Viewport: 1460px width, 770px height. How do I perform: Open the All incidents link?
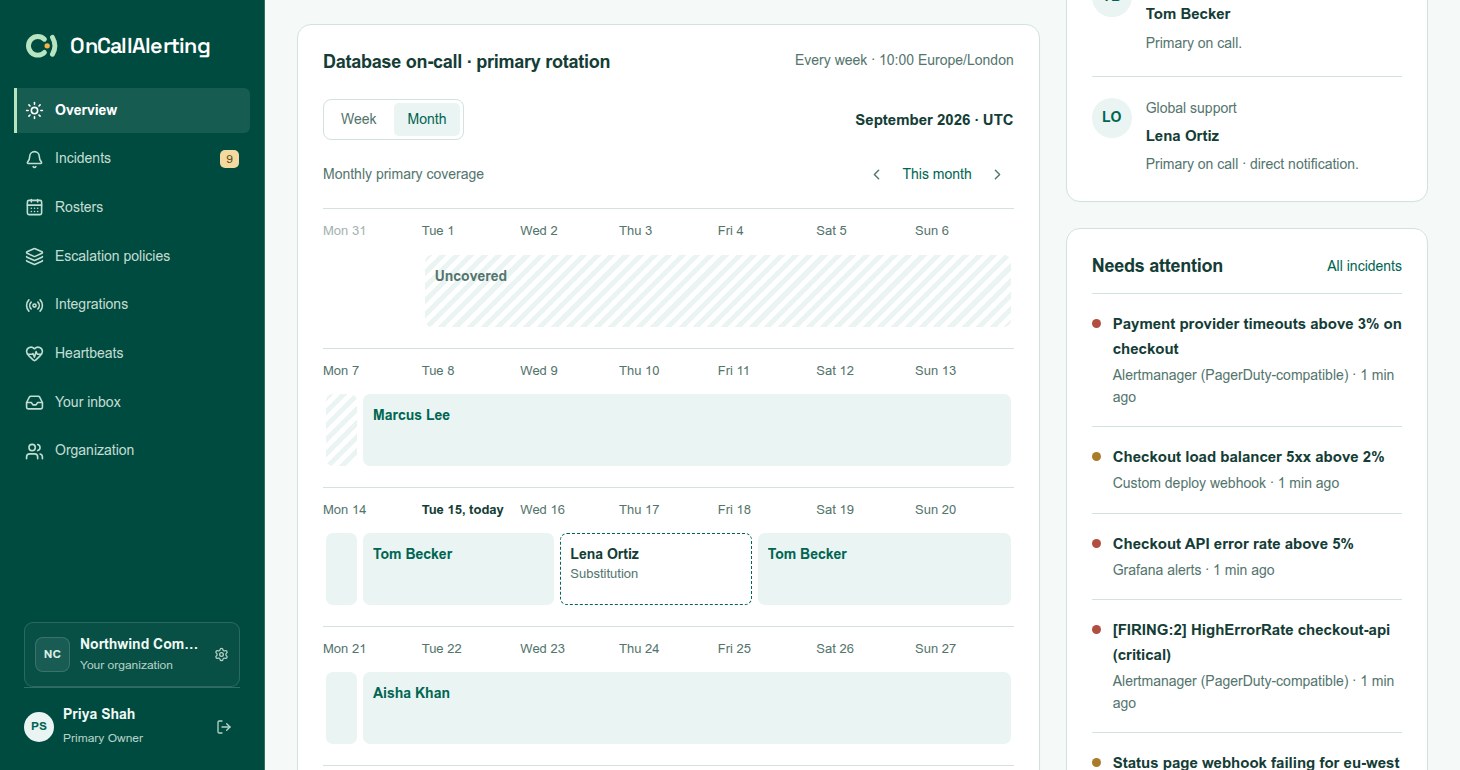click(1364, 266)
